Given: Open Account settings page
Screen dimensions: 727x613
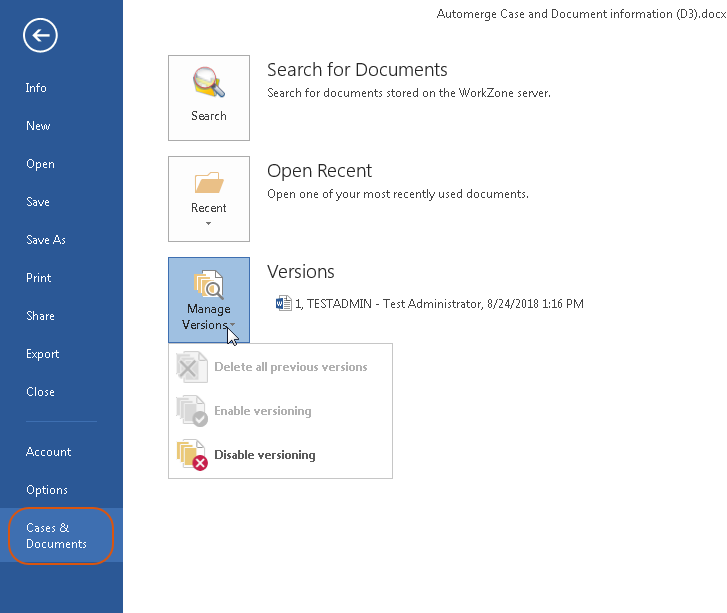Looking at the screenshot, I should coord(48,452).
